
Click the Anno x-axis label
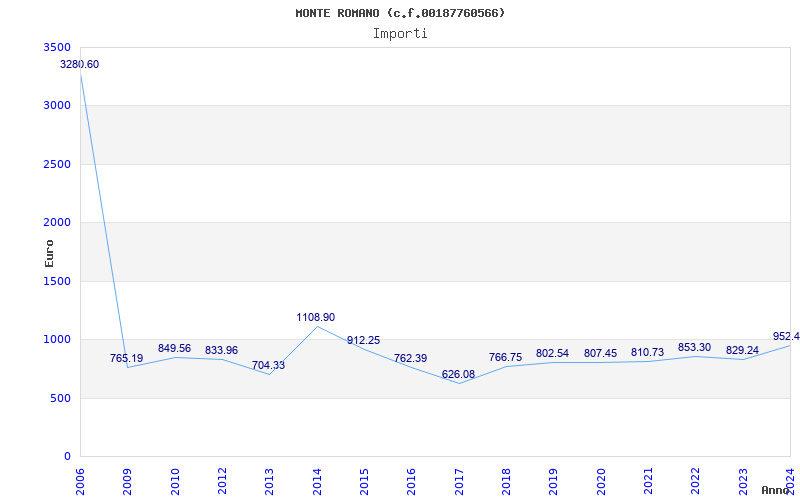(776, 490)
